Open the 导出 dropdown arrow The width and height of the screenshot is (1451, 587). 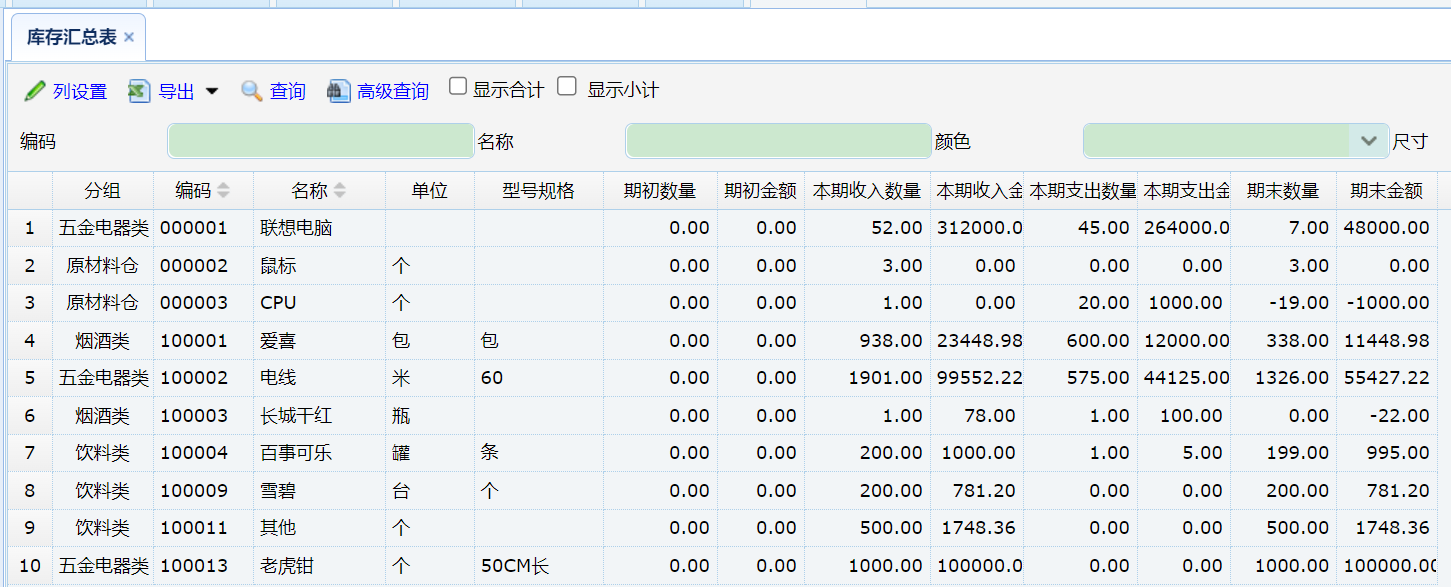point(212,91)
